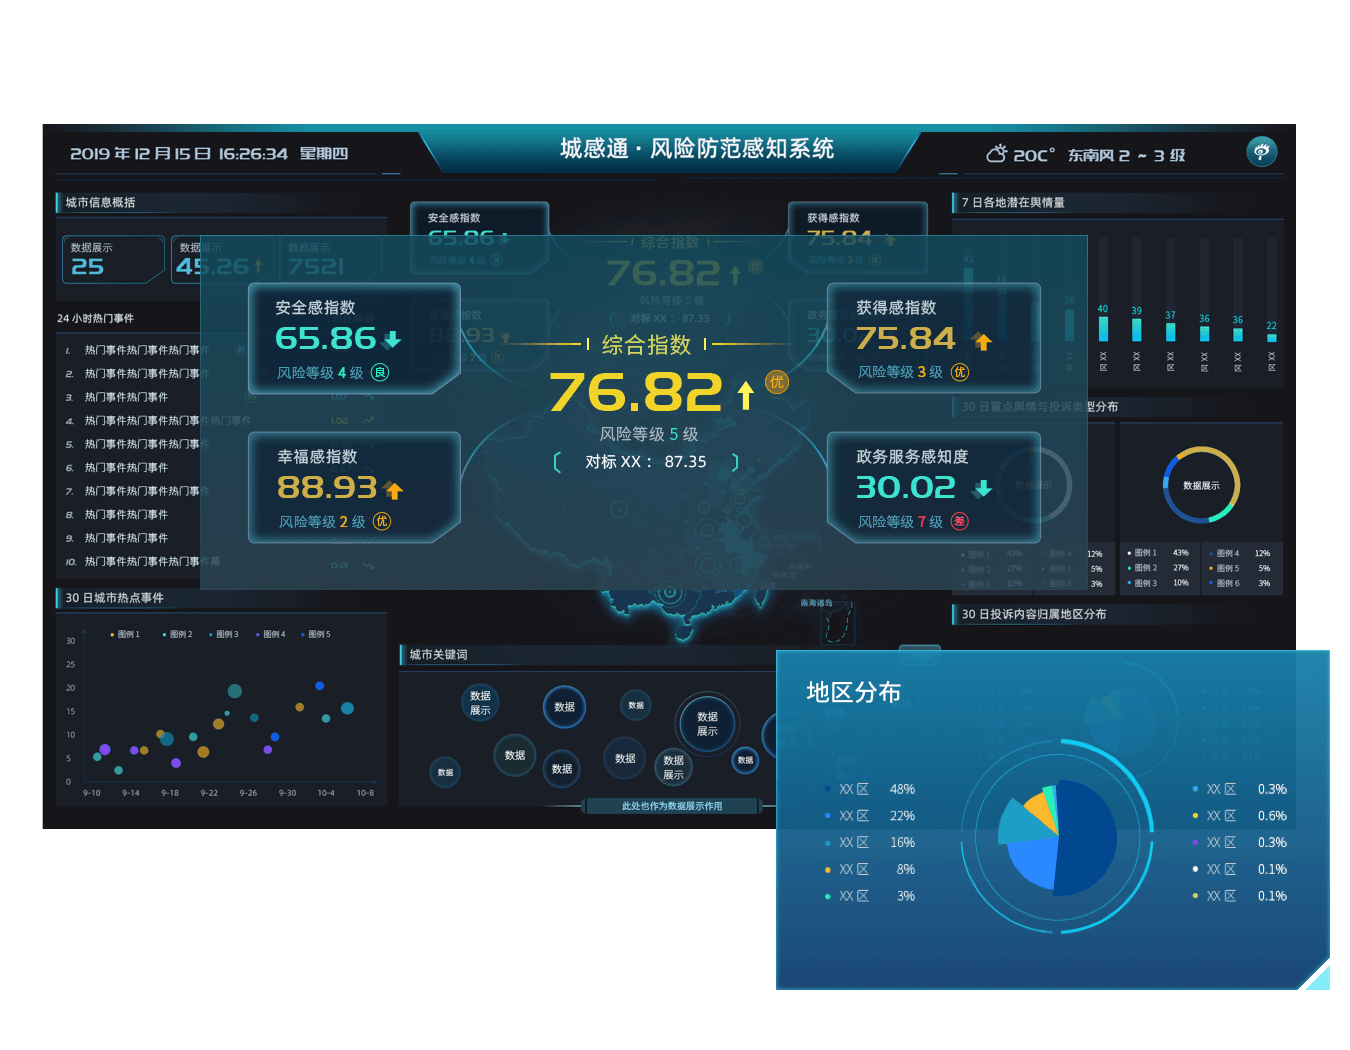Click the 30日投诉内容归属地区分布 header
Viewport: 1350px width, 1050px height.
[x=1034, y=614]
